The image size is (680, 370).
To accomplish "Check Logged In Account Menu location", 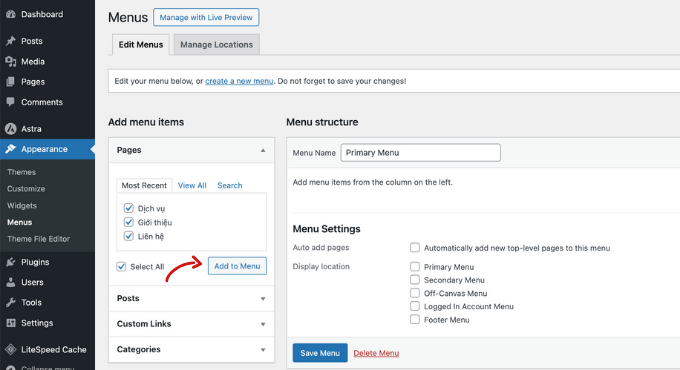I will pos(415,306).
